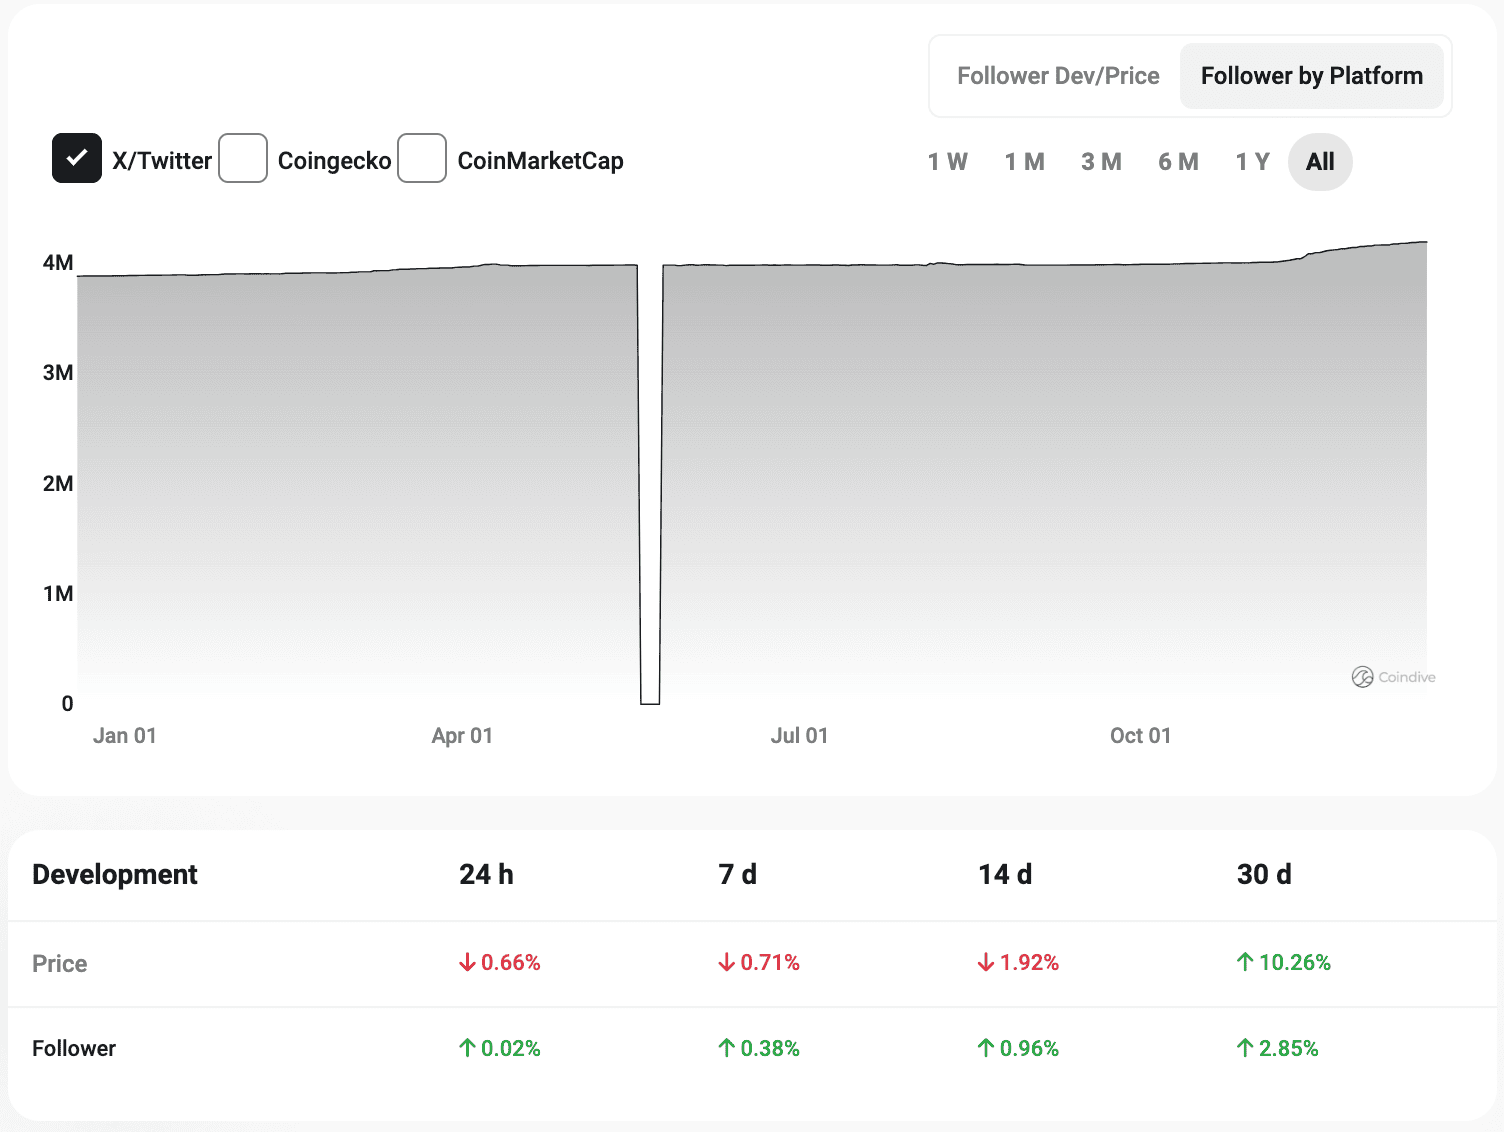The width and height of the screenshot is (1504, 1132).
Task: Choose the 3 M time range
Action: (1101, 162)
